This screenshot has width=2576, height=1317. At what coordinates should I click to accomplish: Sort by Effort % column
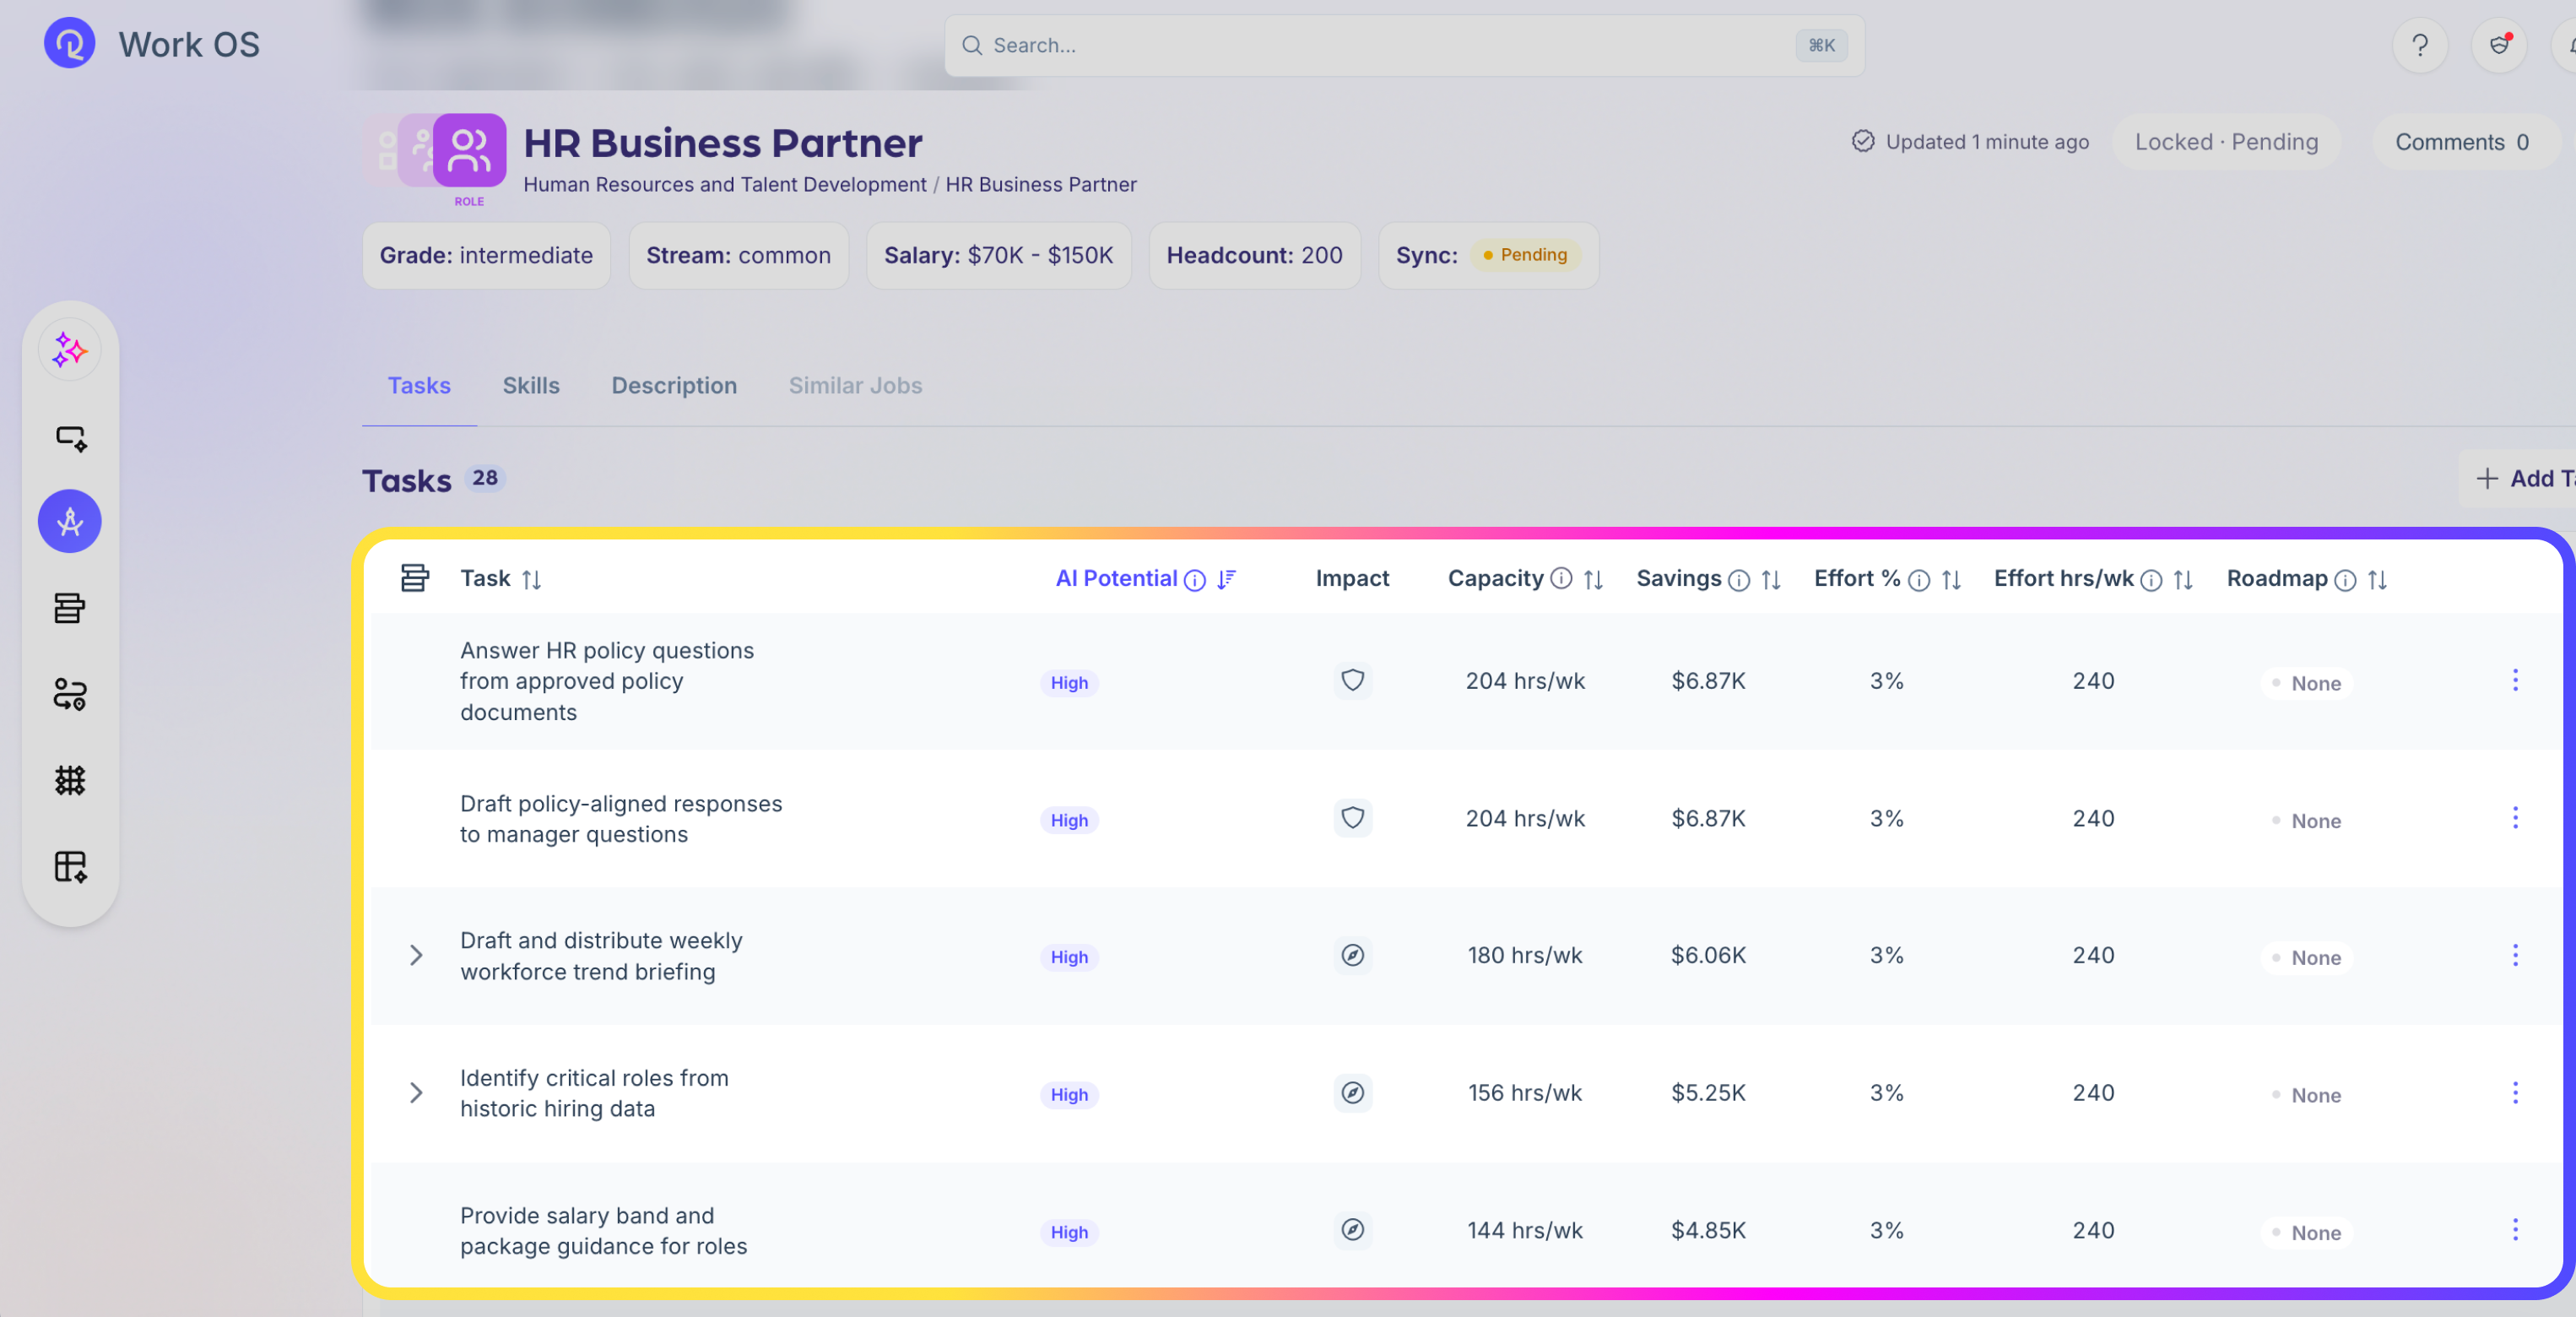pos(1950,579)
